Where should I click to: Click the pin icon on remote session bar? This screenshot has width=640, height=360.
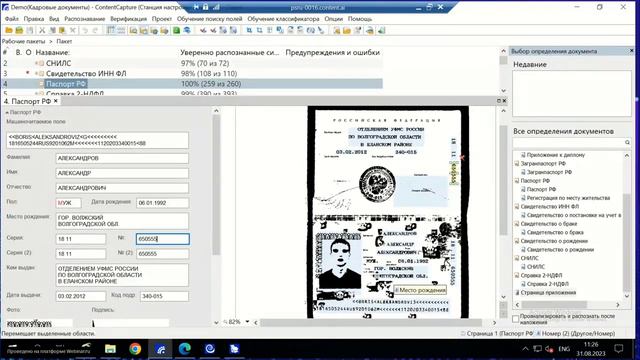coord(196,7)
